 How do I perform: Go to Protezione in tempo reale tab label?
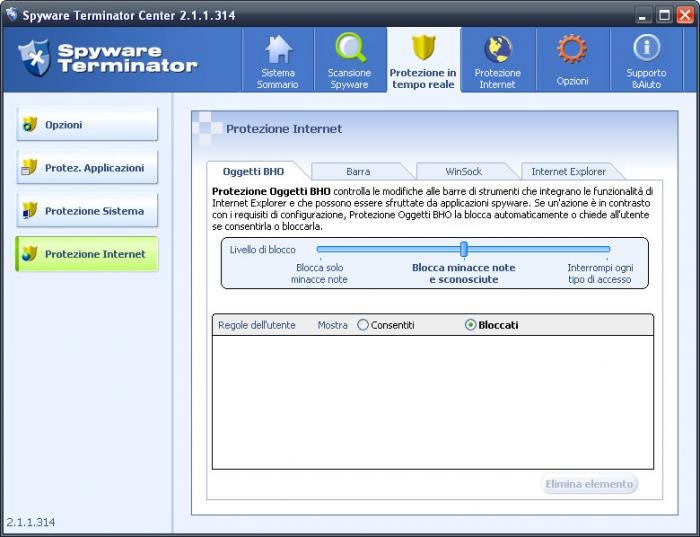click(x=423, y=79)
